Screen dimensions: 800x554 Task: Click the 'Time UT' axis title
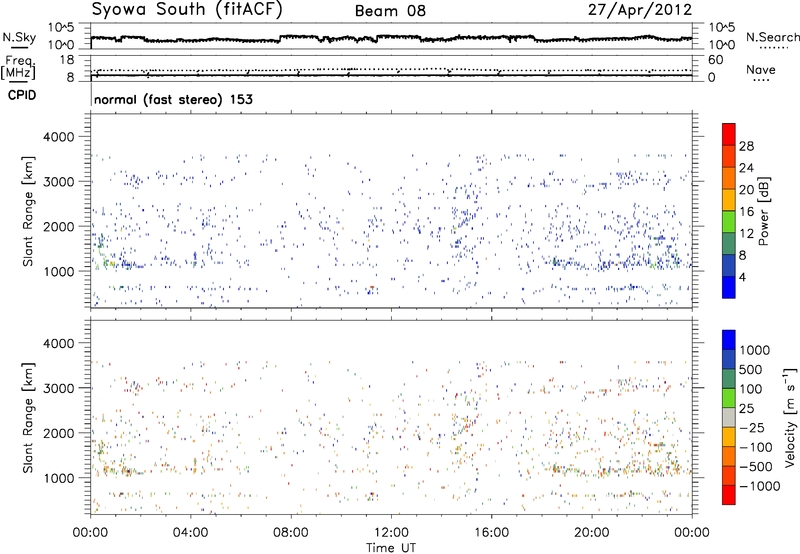(x=391, y=548)
